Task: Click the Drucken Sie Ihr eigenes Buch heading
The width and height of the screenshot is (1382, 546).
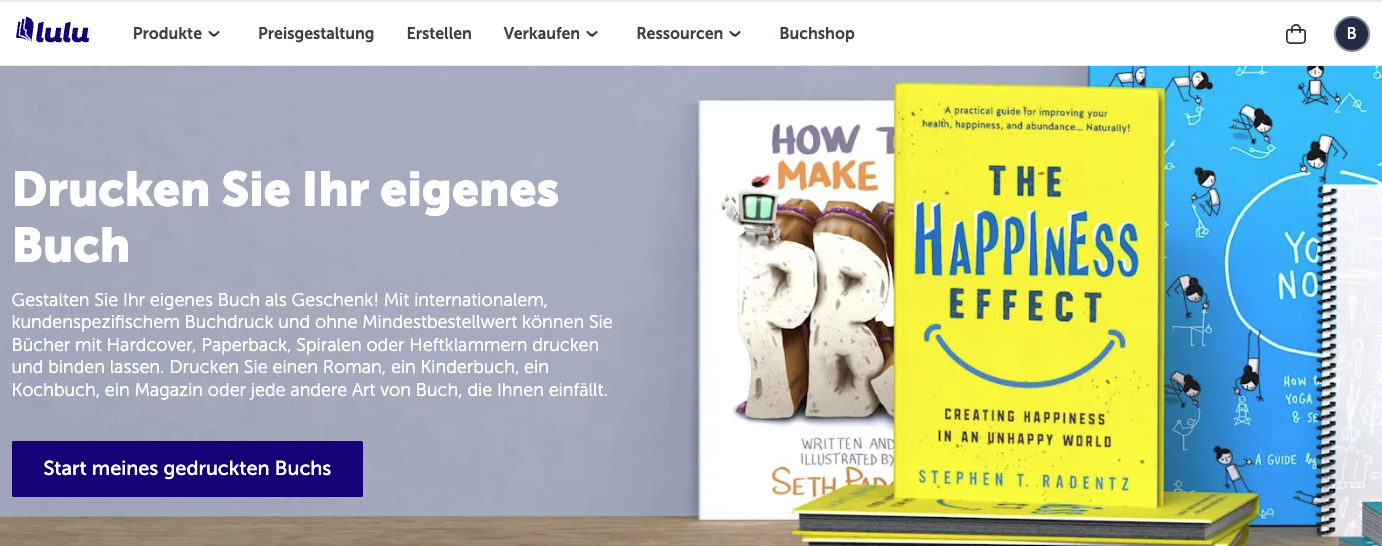Action: pos(285,217)
